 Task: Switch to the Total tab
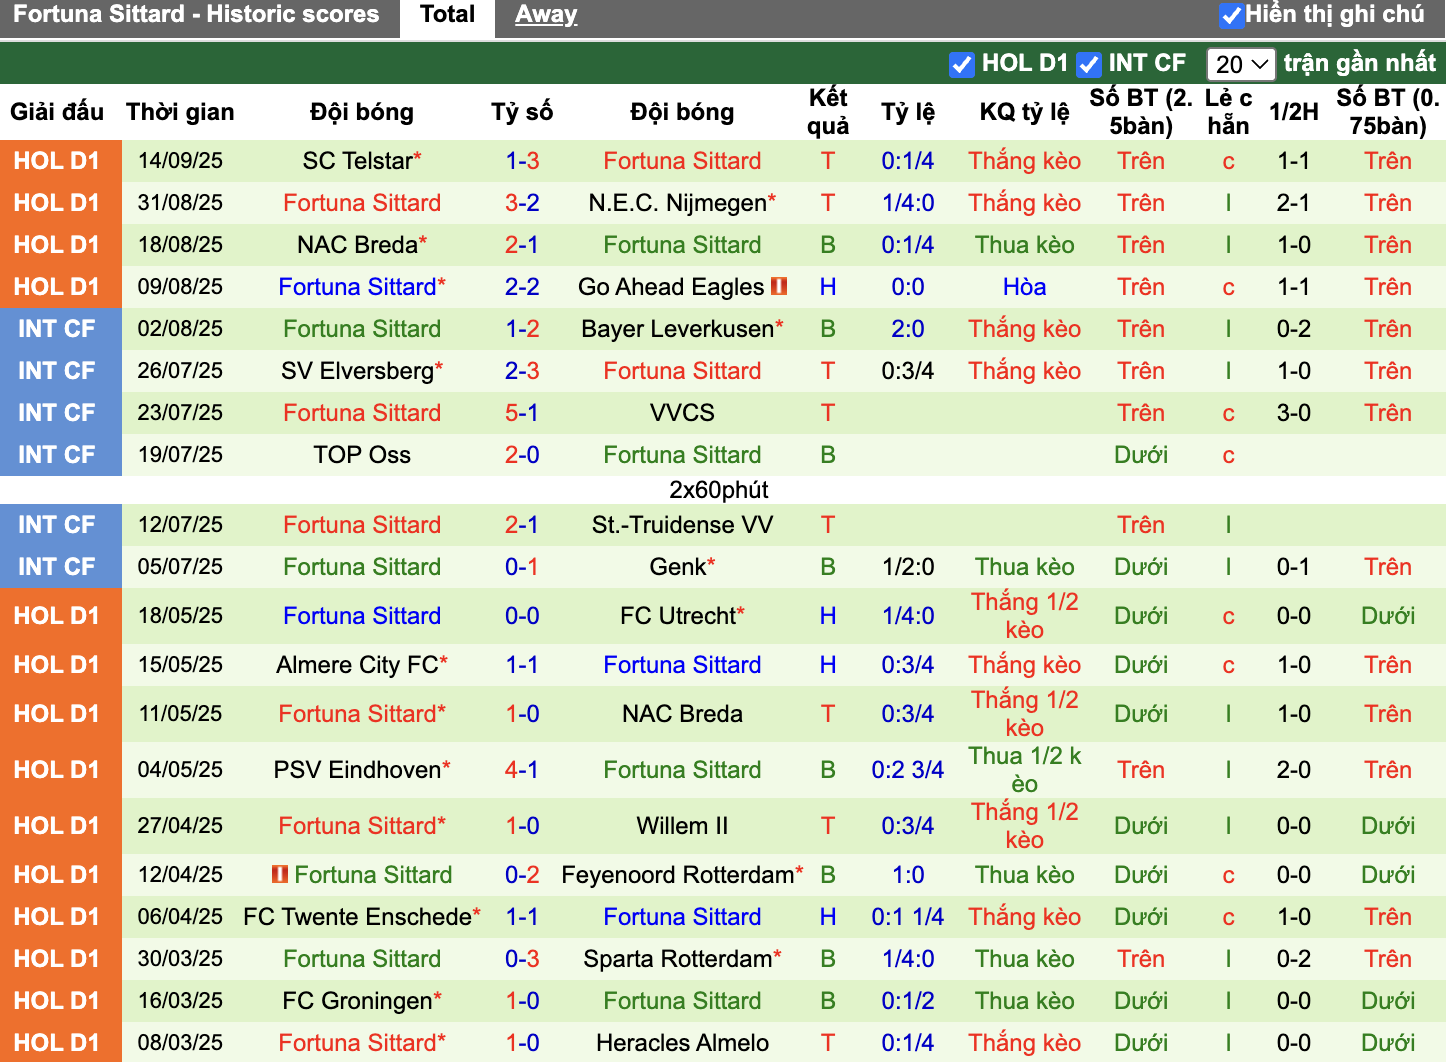click(447, 15)
